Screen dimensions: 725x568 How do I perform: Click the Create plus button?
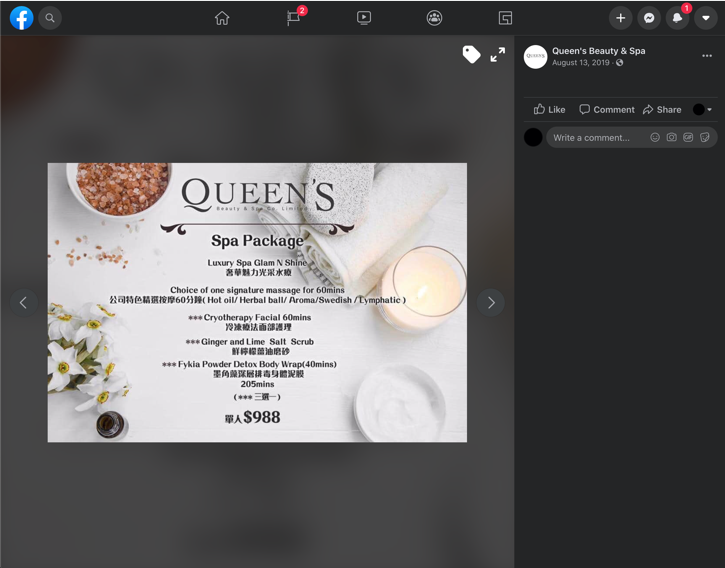pyautogui.click(x=621, y=18)
